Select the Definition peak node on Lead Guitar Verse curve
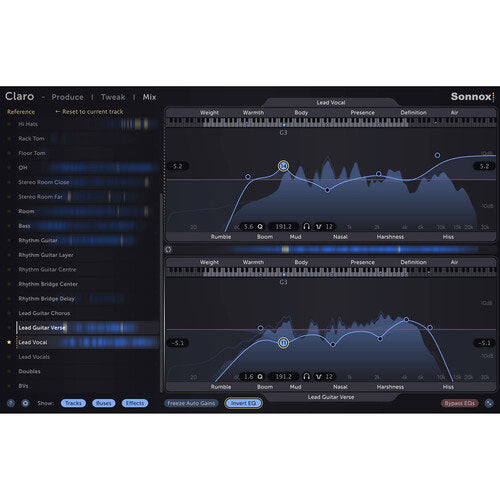The image size is (500, 500). 406,320
